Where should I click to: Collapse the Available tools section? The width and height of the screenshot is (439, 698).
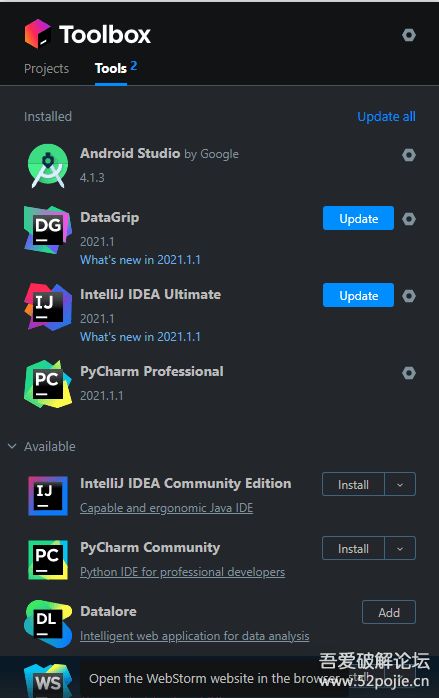(x=12, y=446)
